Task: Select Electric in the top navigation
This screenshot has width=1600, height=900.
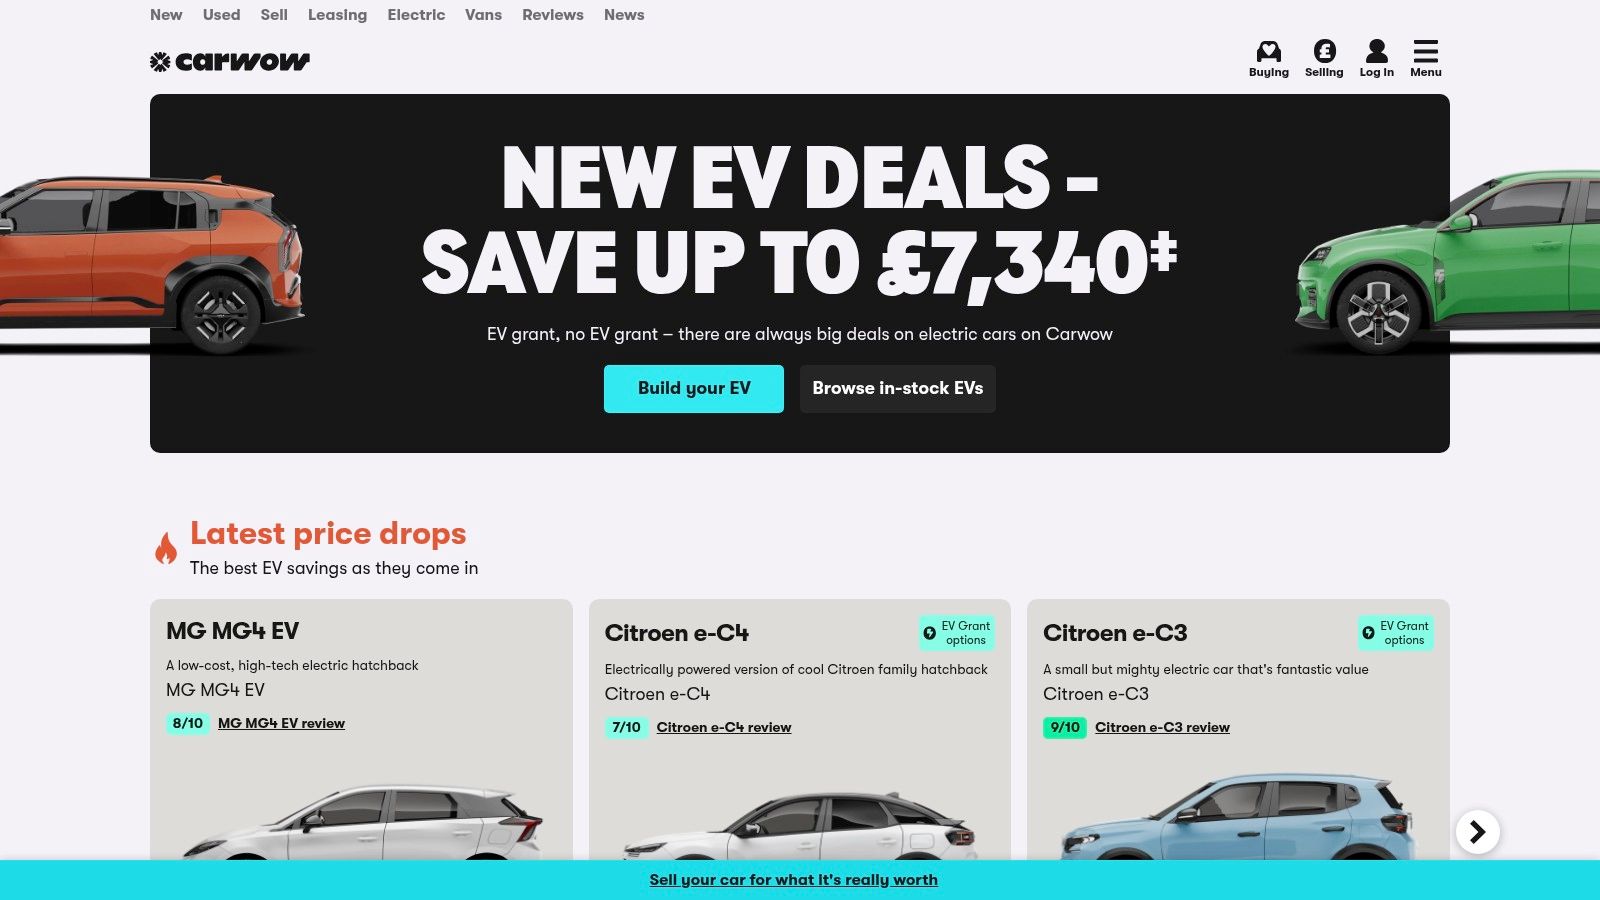Action: click(416, 15)
